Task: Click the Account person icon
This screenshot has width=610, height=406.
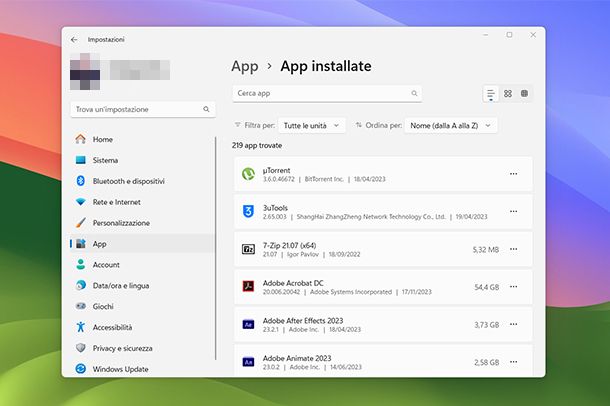Action: 81,265
